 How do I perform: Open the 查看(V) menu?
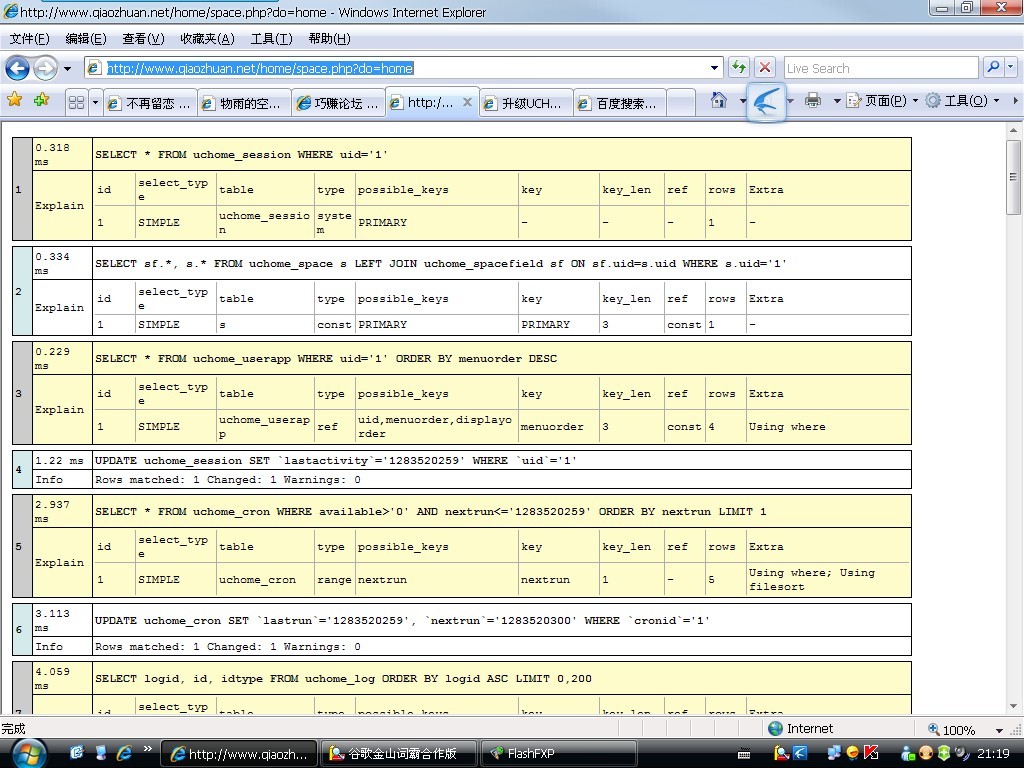click(x=143, y=39)
